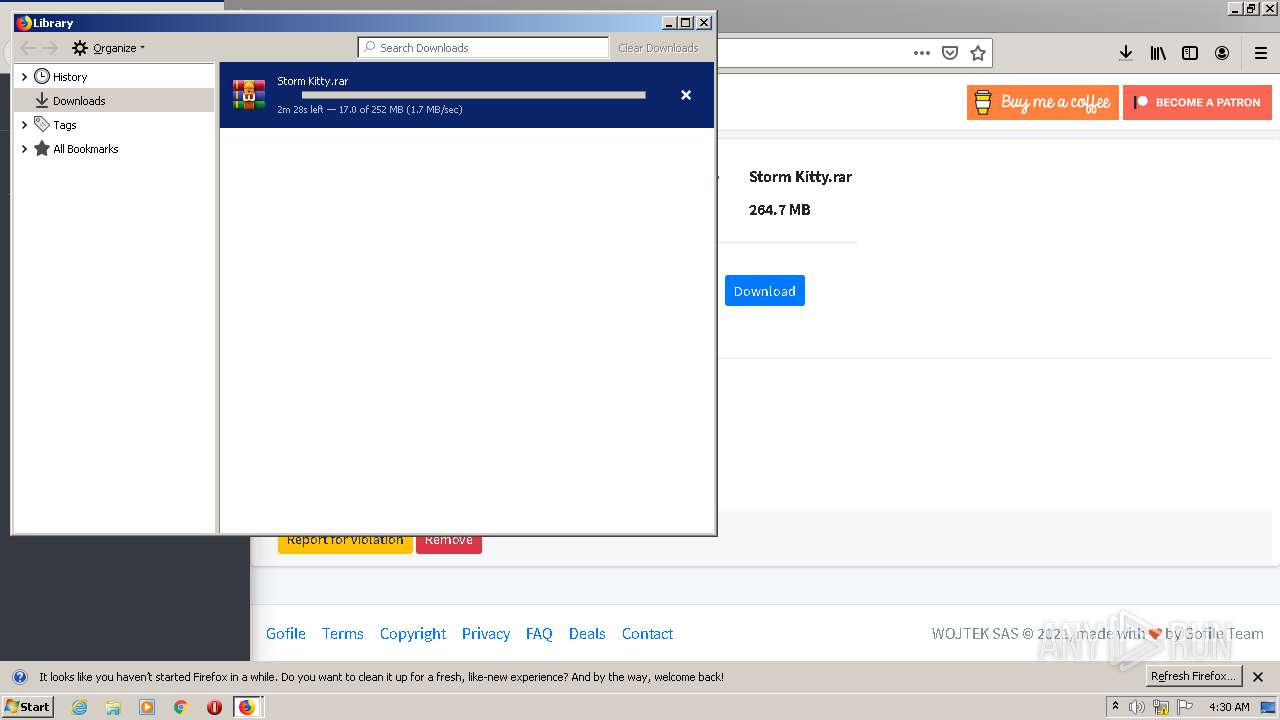Bookmark this page star icon
The height and width of the screenshot is (720, 1280).
(x=978, y=53)
